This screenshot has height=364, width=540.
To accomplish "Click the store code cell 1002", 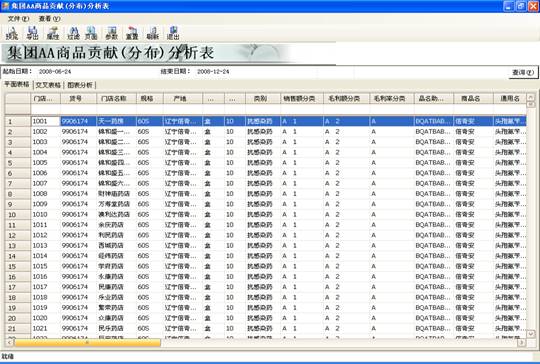I will click(x=45, y=132).
